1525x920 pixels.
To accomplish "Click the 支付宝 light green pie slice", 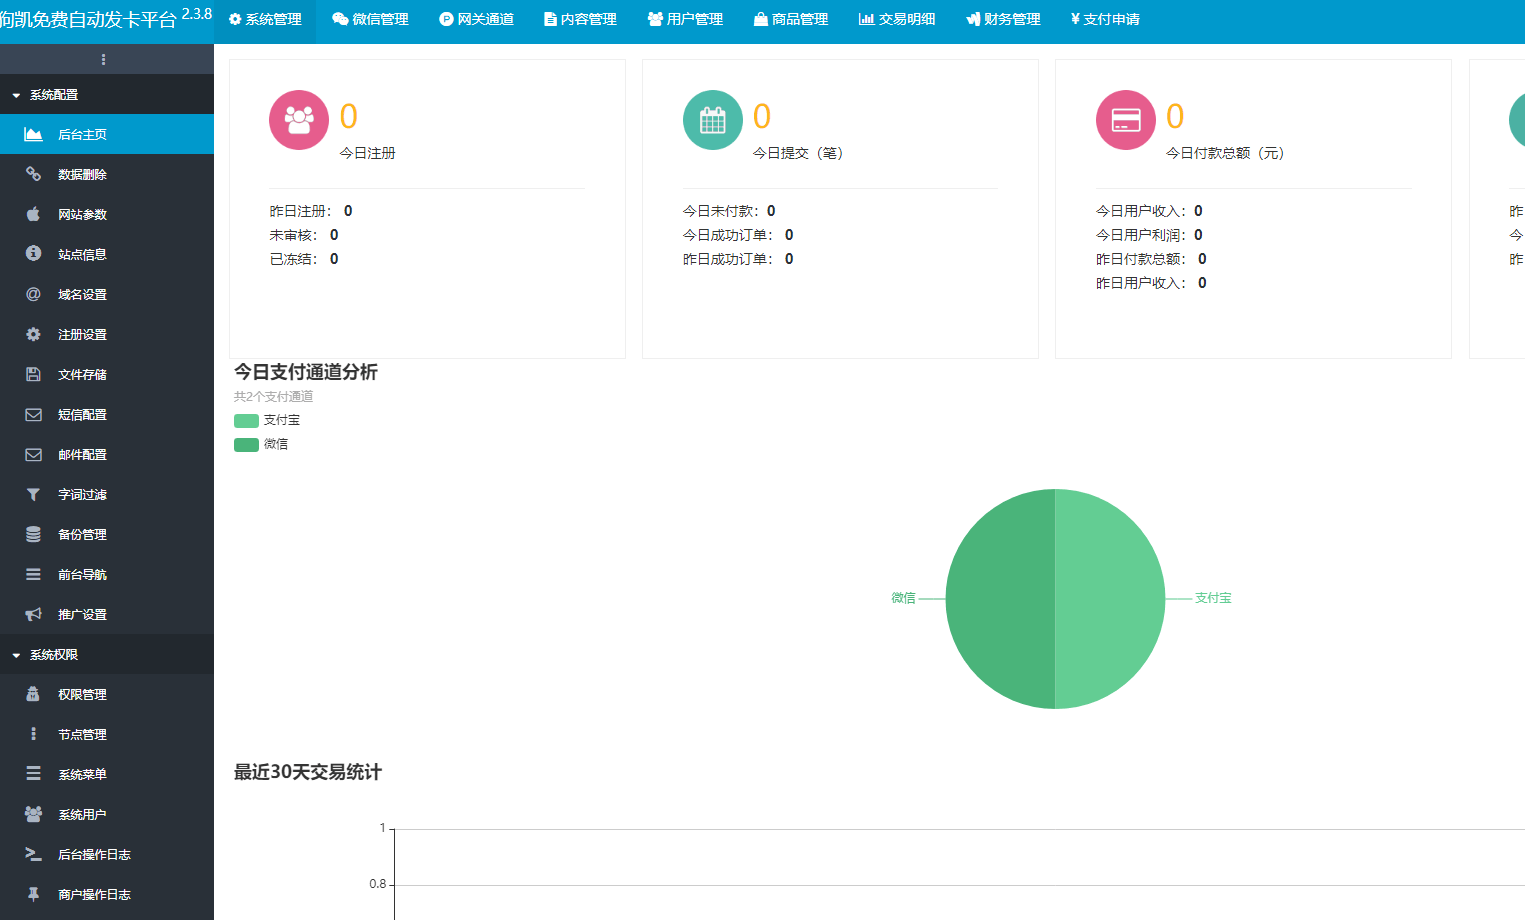I will click(1110, 598).
